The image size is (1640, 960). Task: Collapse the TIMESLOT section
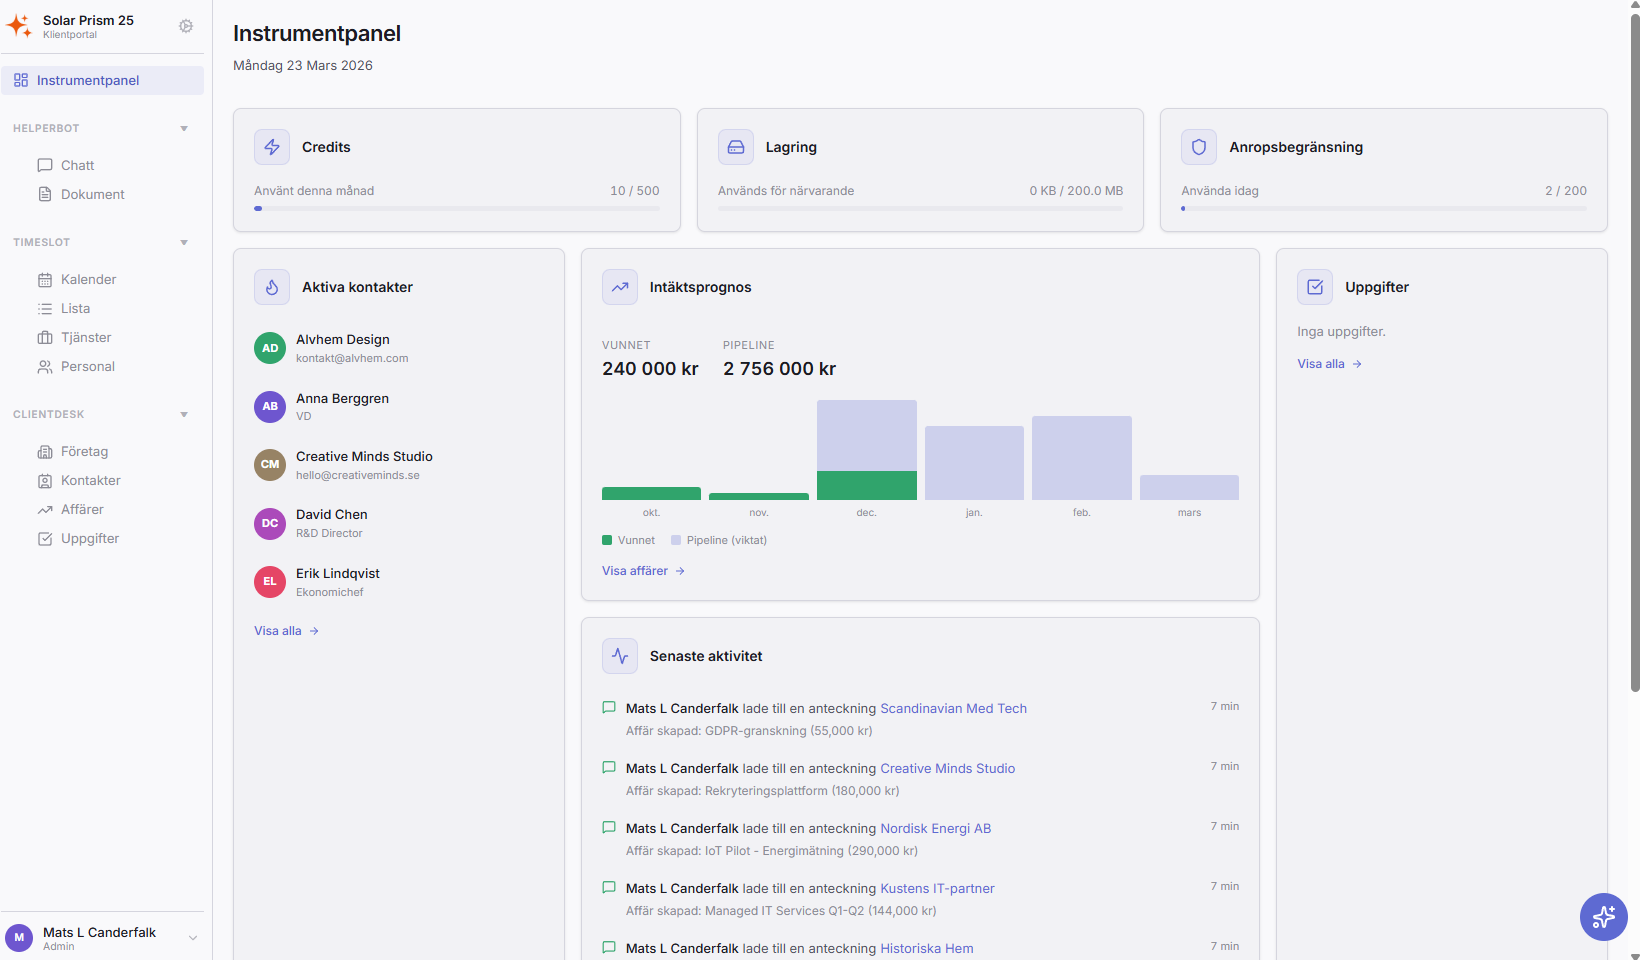click(184, 242)
